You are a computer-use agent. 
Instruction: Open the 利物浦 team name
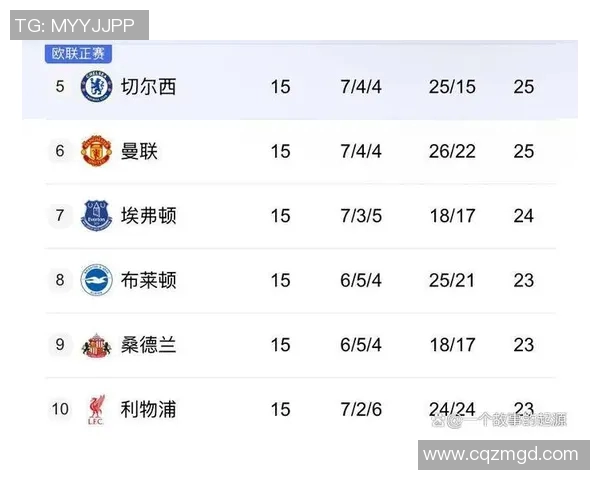tap(148, 409)
